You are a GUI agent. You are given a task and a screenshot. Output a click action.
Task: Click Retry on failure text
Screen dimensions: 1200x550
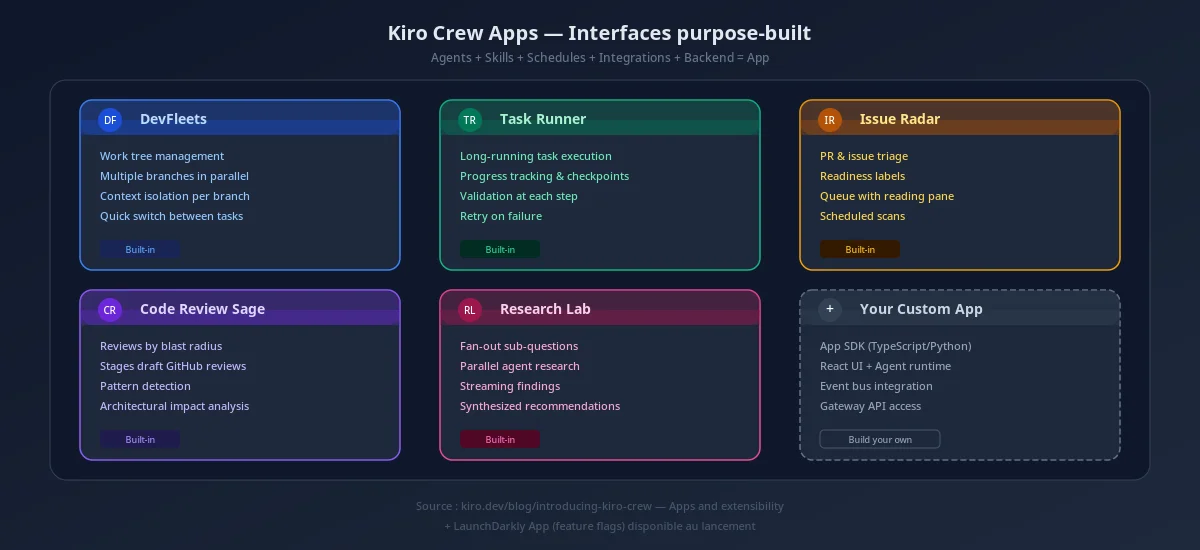[x=501, y=216]
